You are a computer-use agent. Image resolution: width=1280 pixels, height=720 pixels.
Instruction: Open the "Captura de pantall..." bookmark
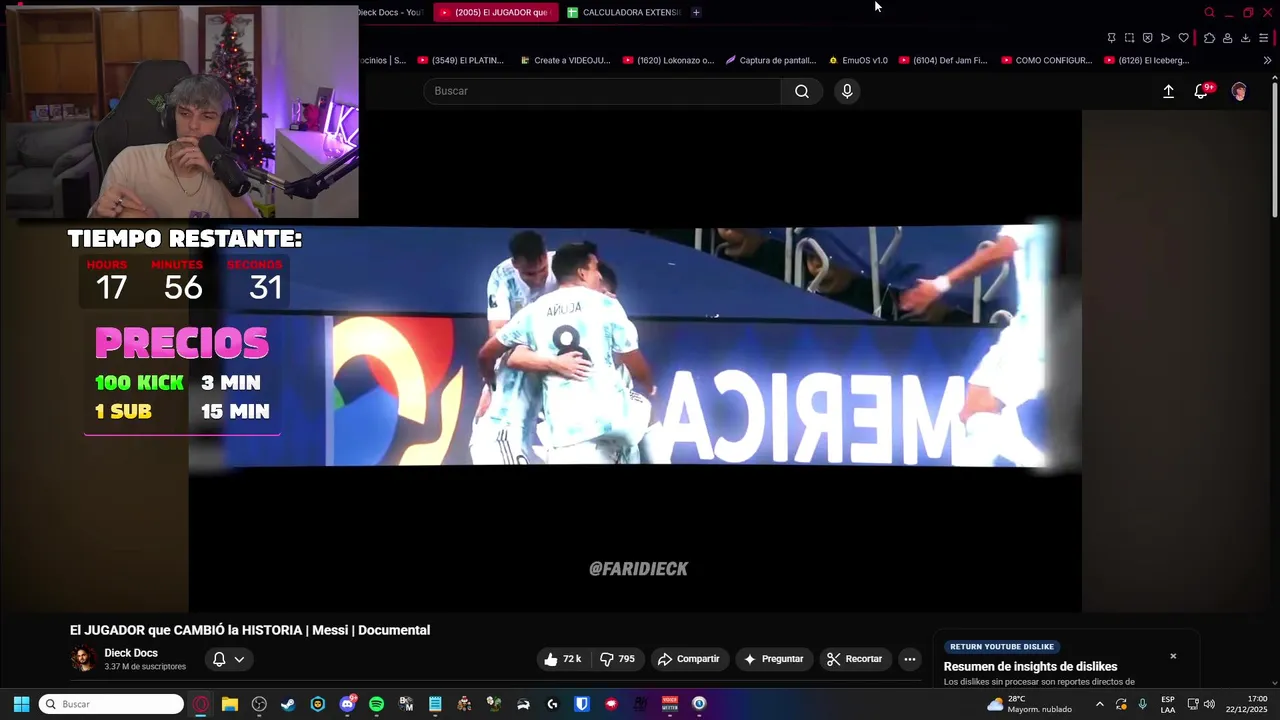tap(771, 60)
